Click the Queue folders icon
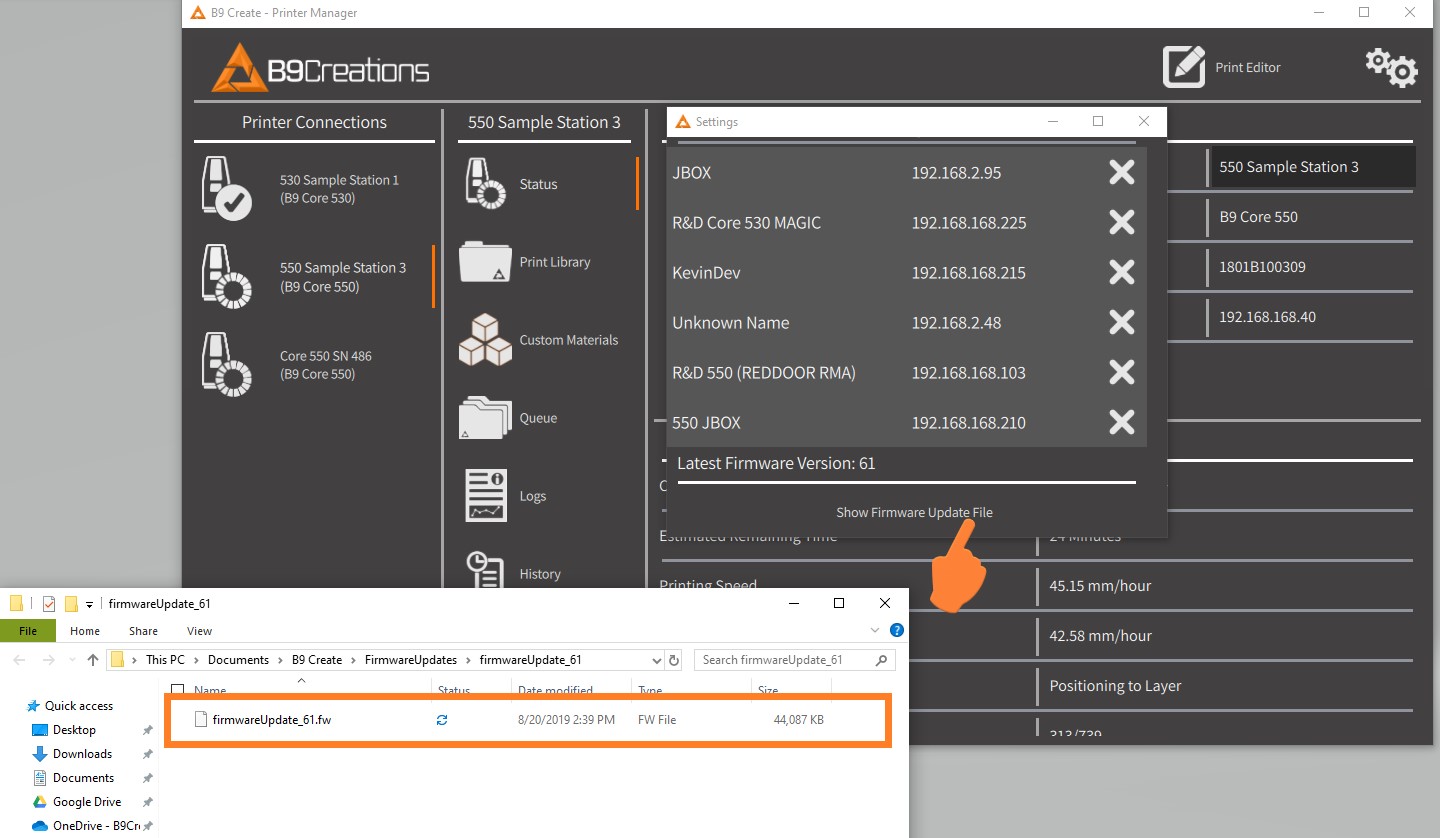The height and width of the screenshot is (838, 1440). (x=485, y=418)
